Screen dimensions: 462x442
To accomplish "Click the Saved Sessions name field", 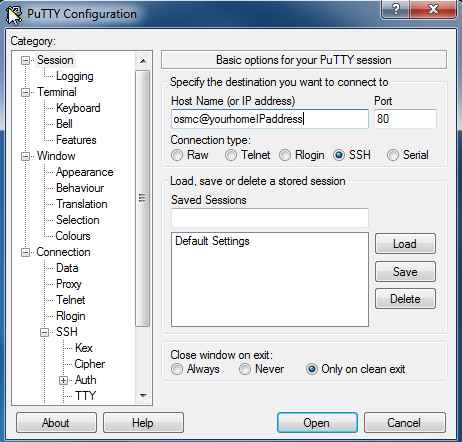I will click(270, 218).
